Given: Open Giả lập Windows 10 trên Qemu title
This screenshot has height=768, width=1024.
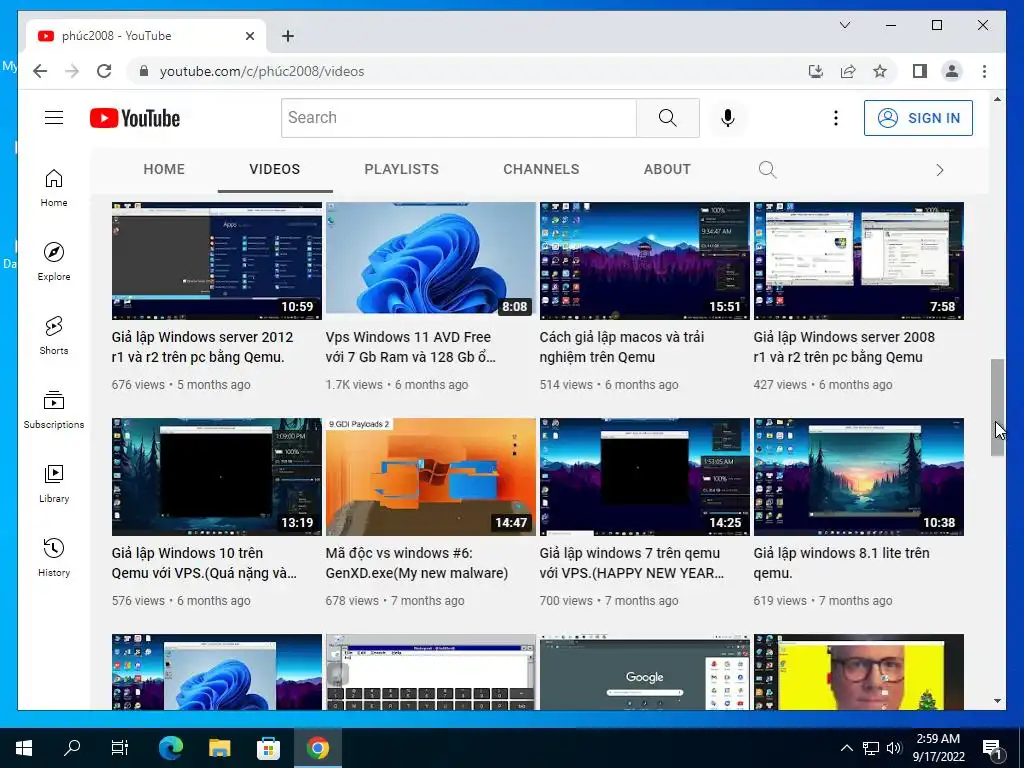Looking at the screenshot, I should tap(204, 563).
